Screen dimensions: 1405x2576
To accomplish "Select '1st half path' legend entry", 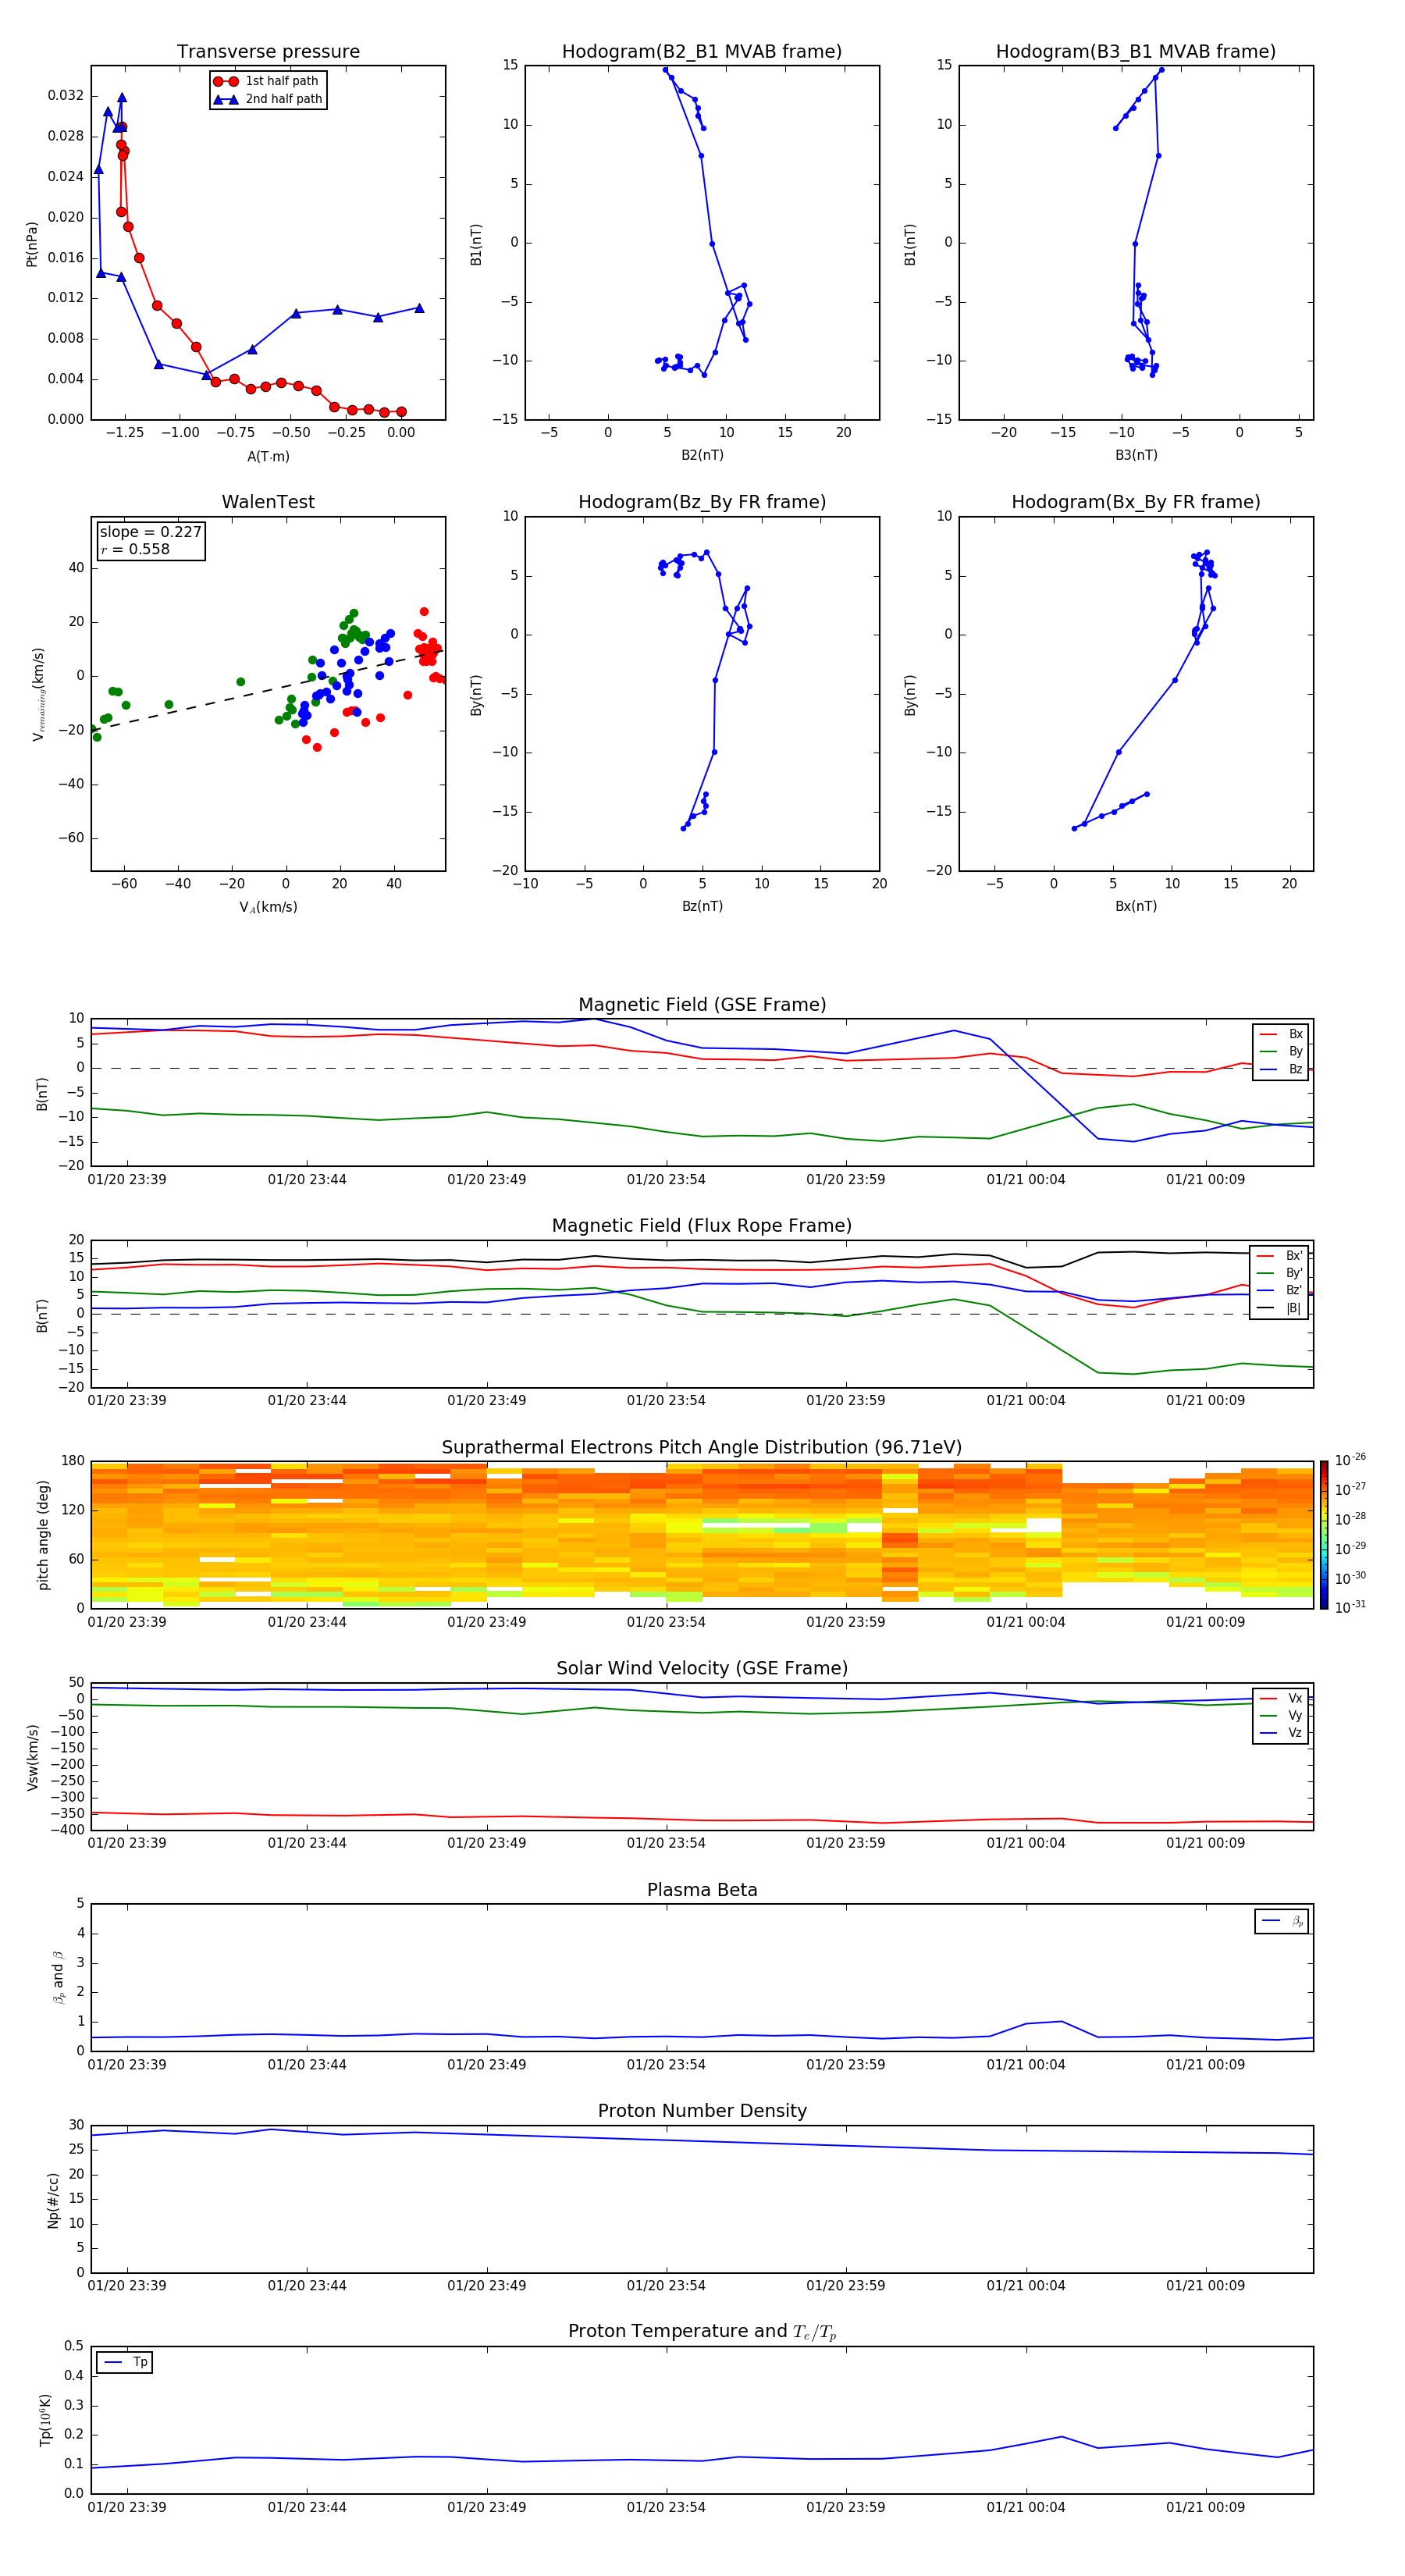I will (268, 81).
